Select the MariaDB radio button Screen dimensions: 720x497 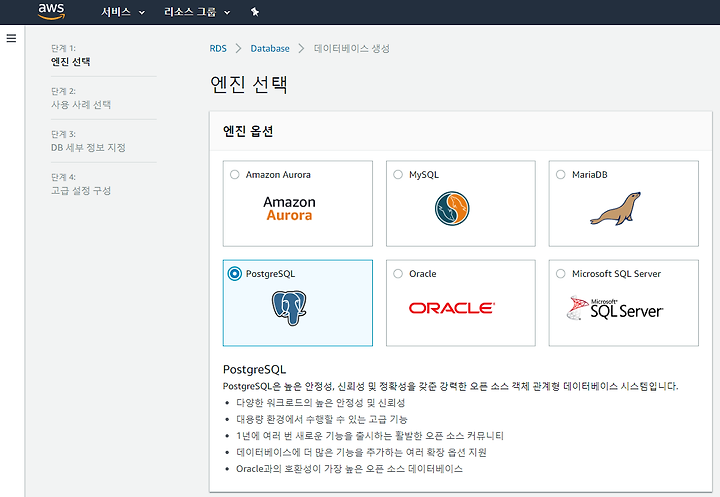pyautogui.click(x=561, y=175)
